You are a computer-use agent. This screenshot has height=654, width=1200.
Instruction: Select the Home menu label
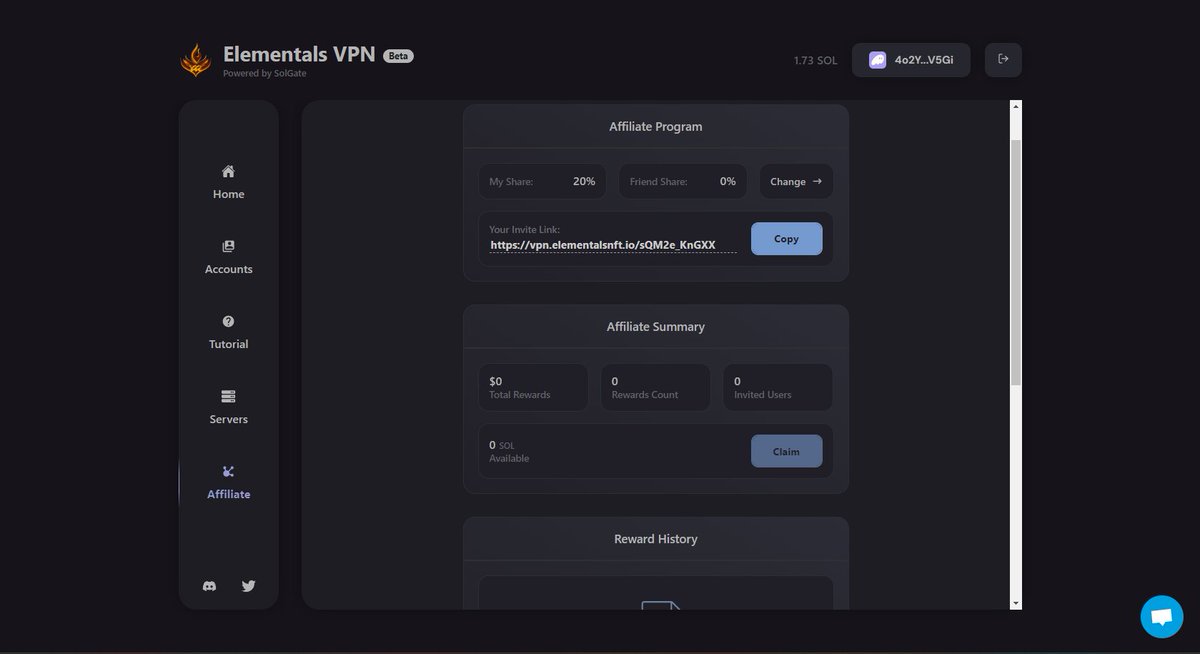click(228, 194)
